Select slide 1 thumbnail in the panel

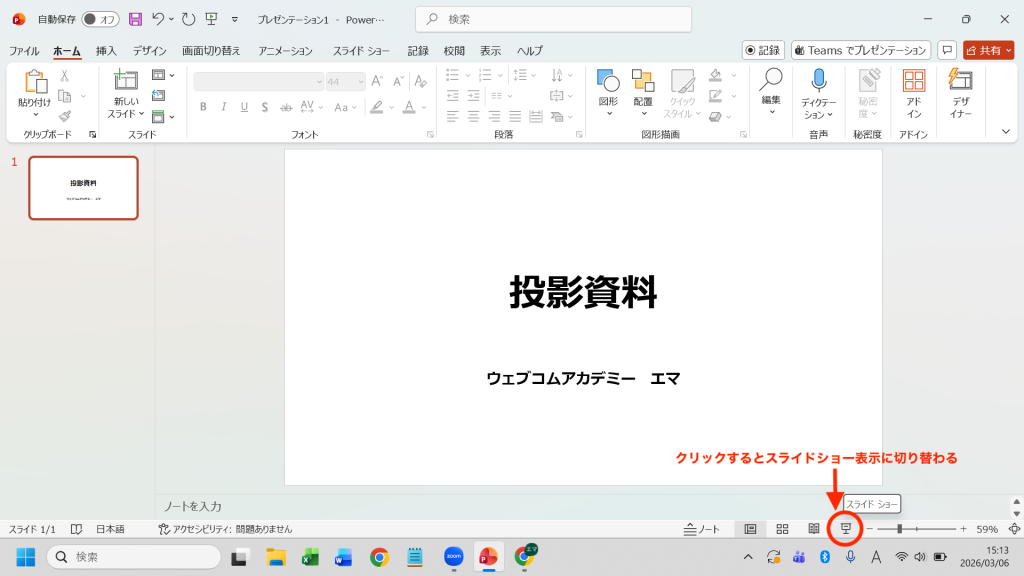(x=83, y=188)
